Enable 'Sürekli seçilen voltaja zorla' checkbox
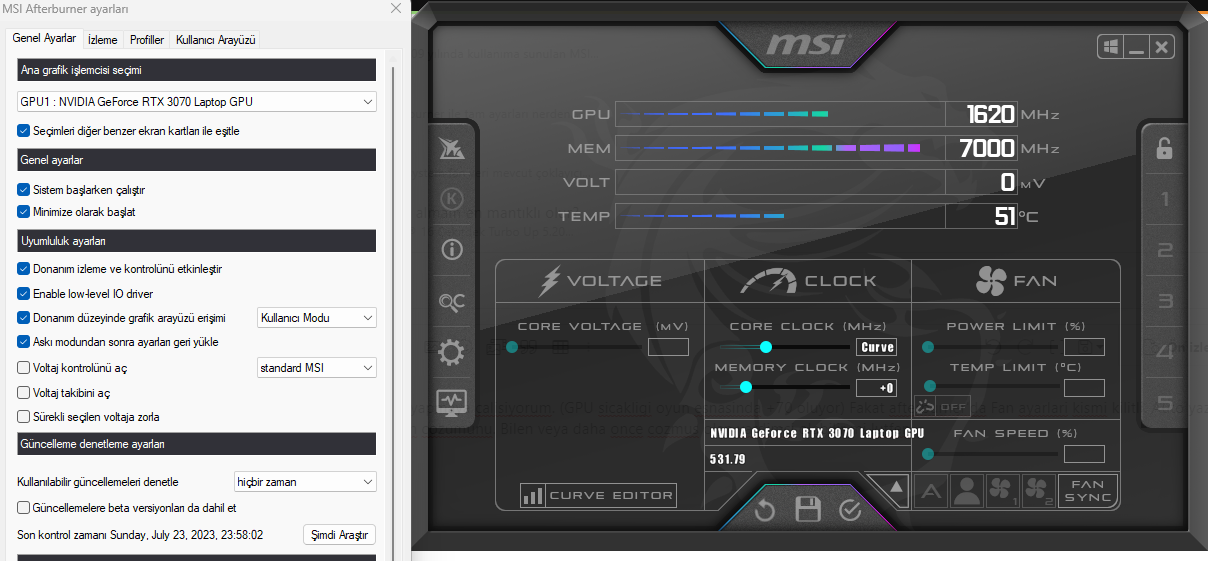1208x561 pixels. [x=24, y=417]
